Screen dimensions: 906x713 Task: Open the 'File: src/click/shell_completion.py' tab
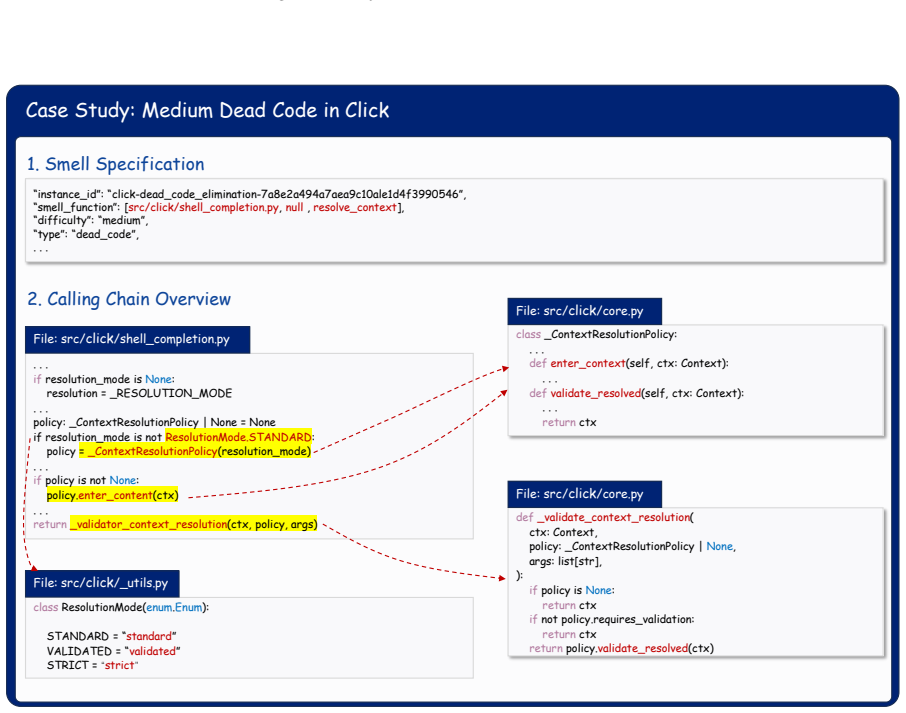click(x=138, y=339)
